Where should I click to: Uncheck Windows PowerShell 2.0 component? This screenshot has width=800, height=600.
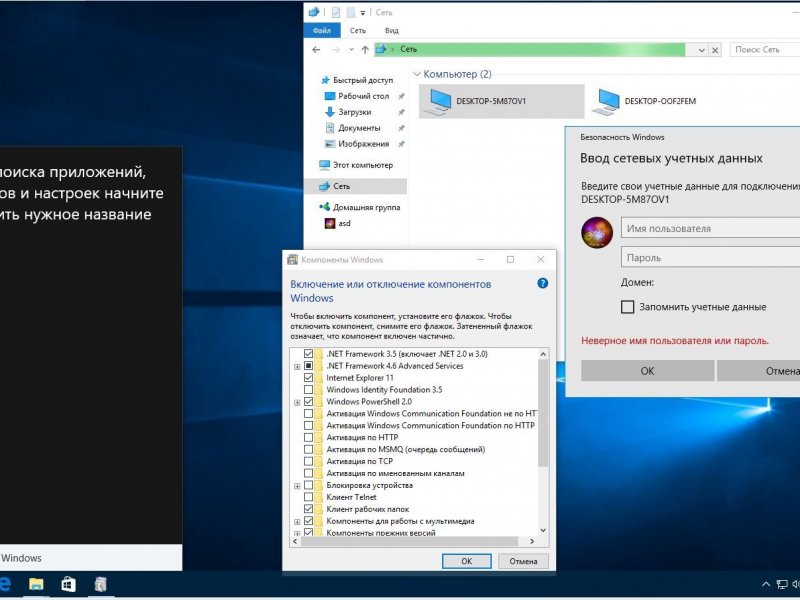(308, 402)
